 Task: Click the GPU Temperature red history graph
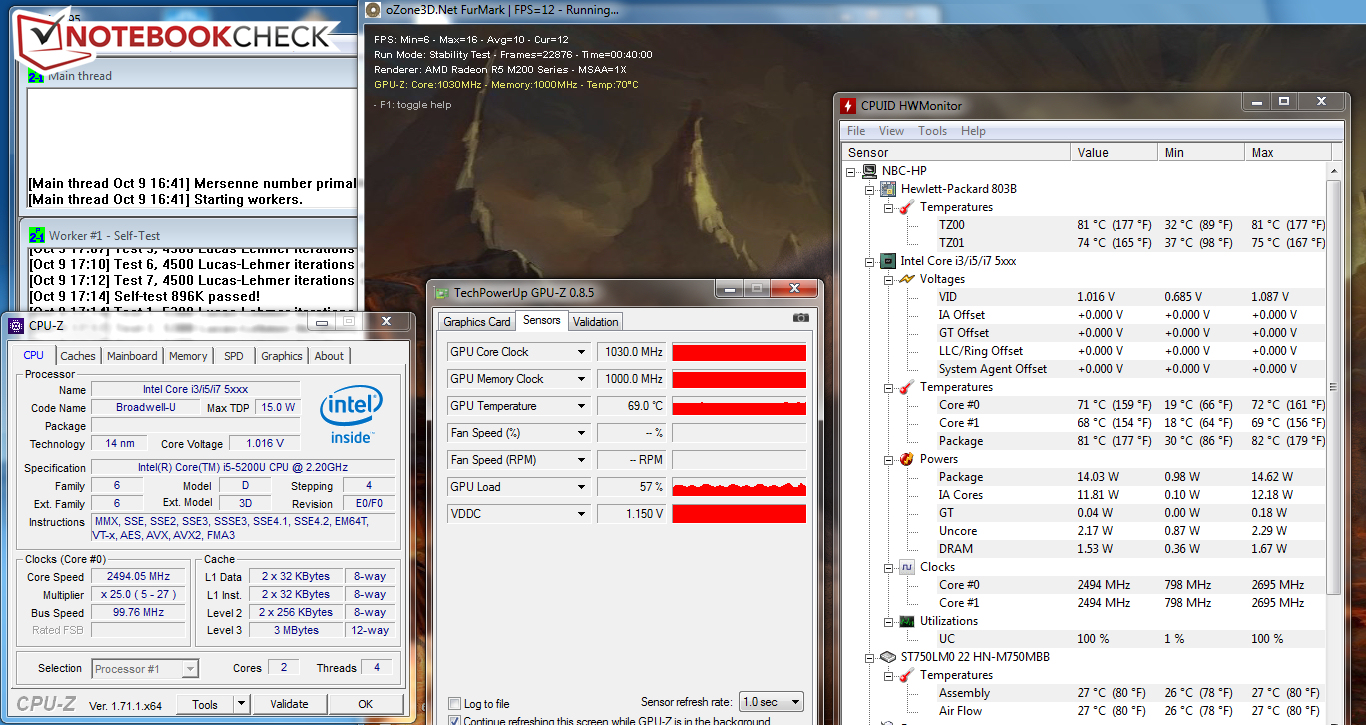point(739,406)
